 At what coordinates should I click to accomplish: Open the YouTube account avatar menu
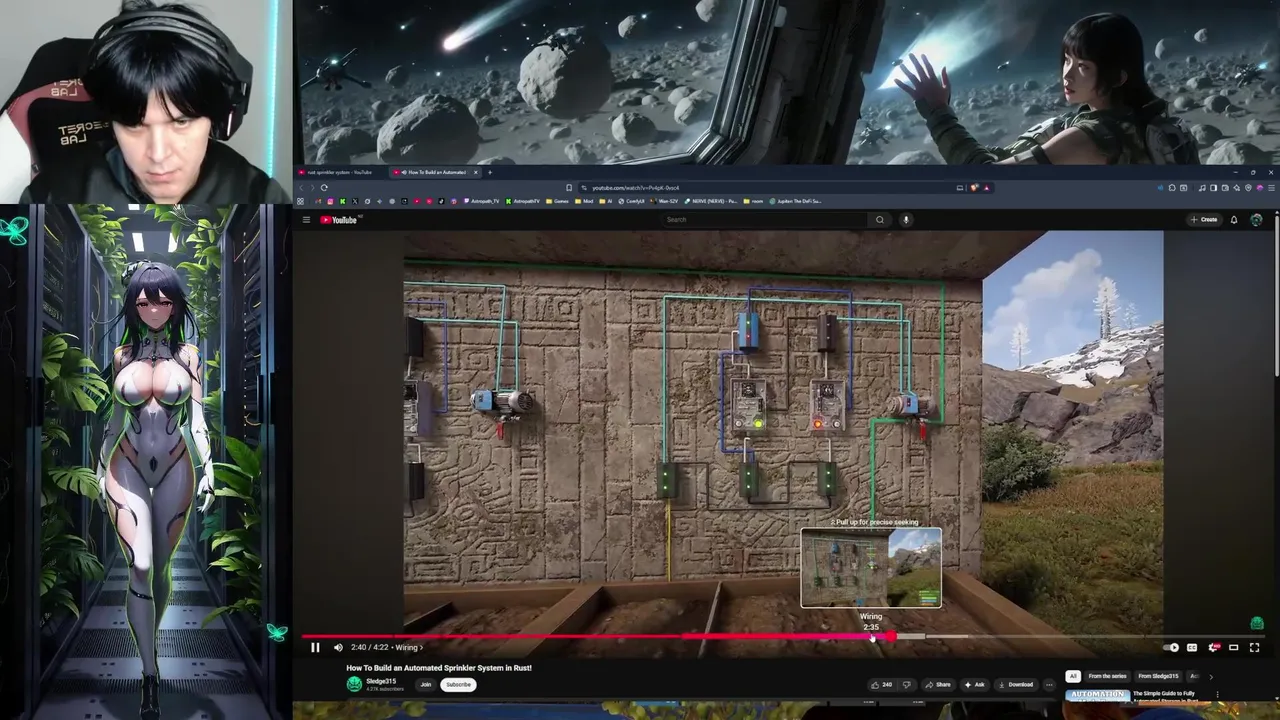point(1256,220)
